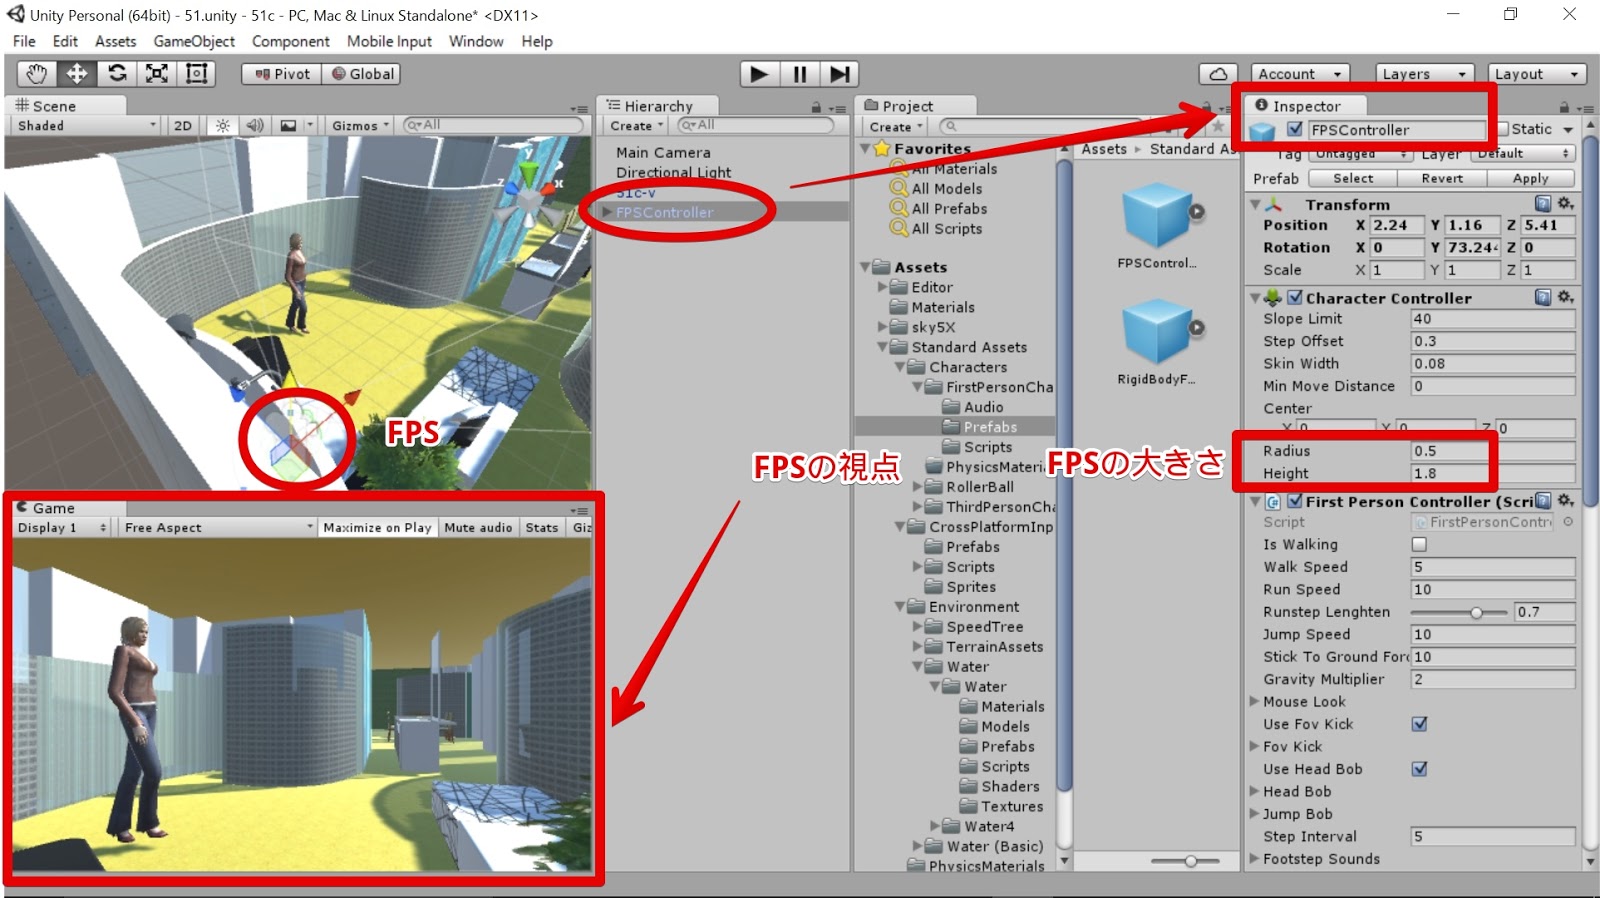Disable First Person Controller component checkbox

[x=1295, y=501]
